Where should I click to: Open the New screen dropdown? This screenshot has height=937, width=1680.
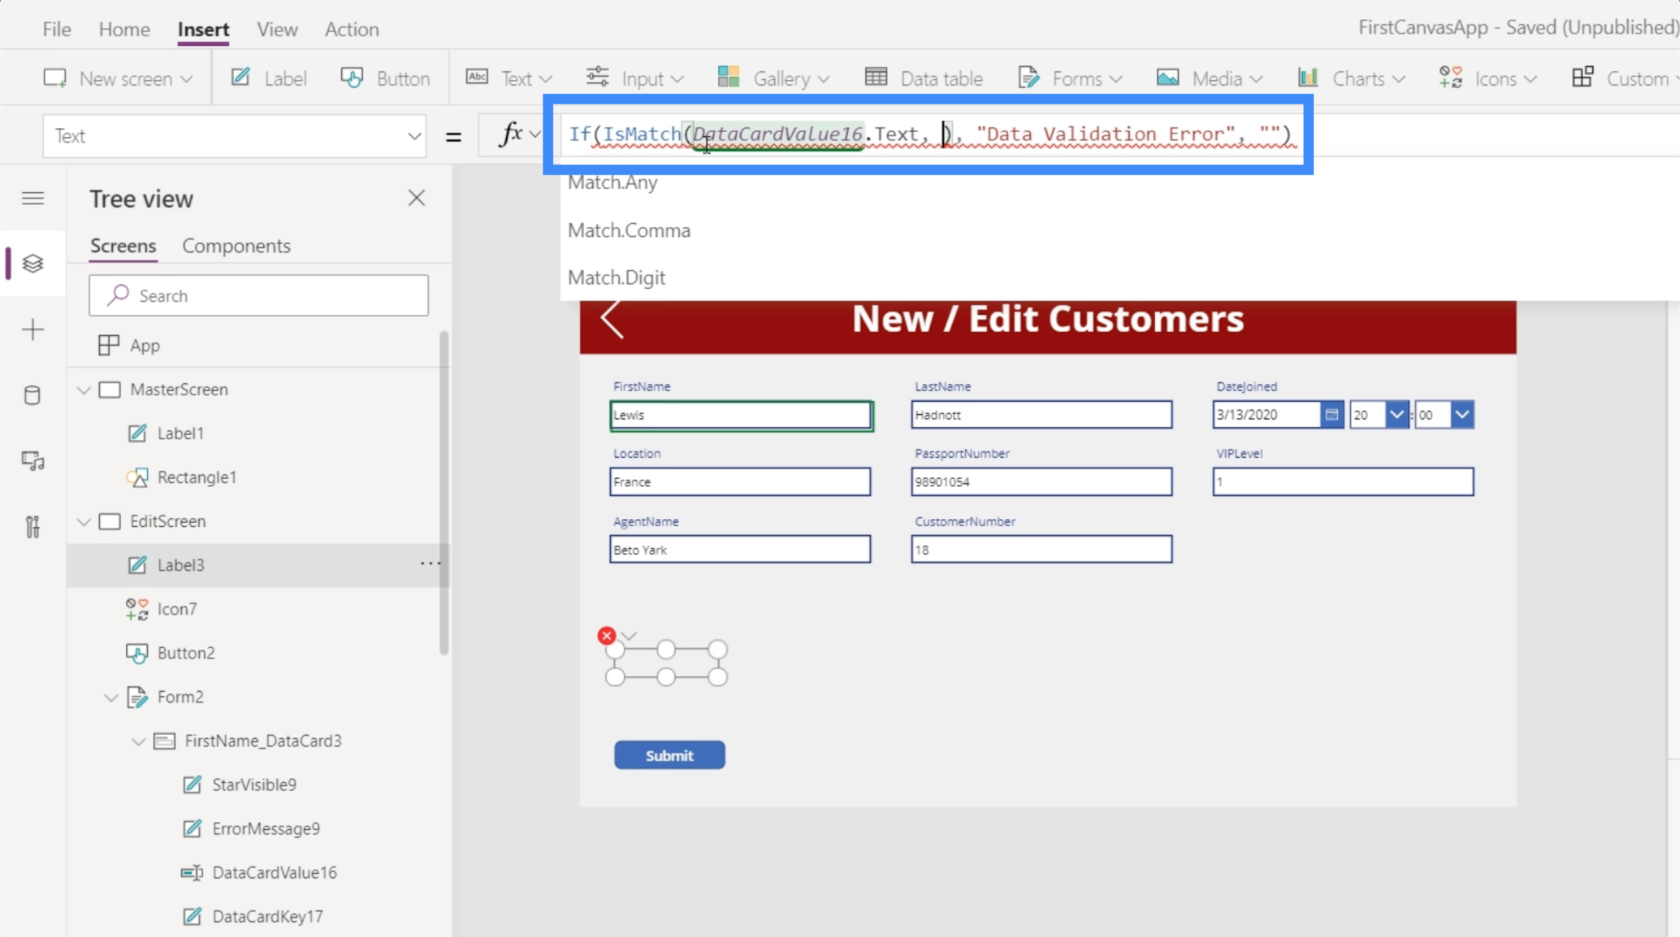tap(118, 78)
